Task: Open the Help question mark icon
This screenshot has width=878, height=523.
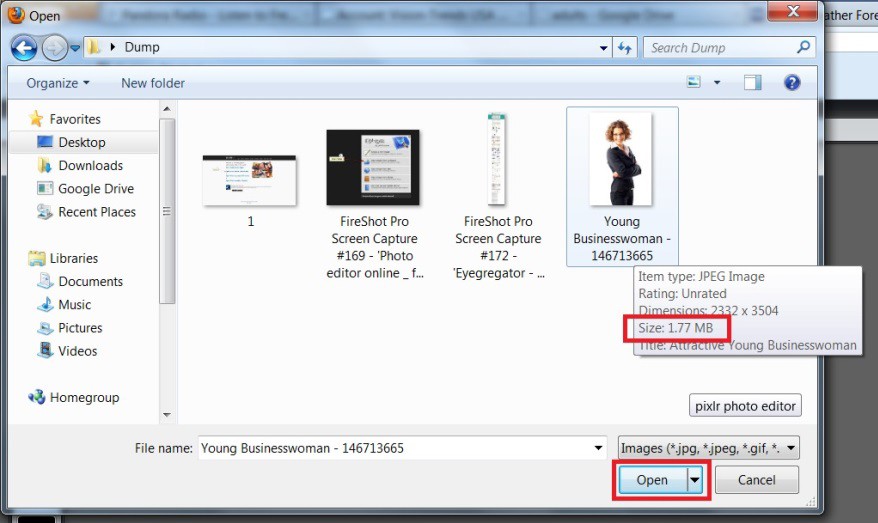Action: pos(792,83)
